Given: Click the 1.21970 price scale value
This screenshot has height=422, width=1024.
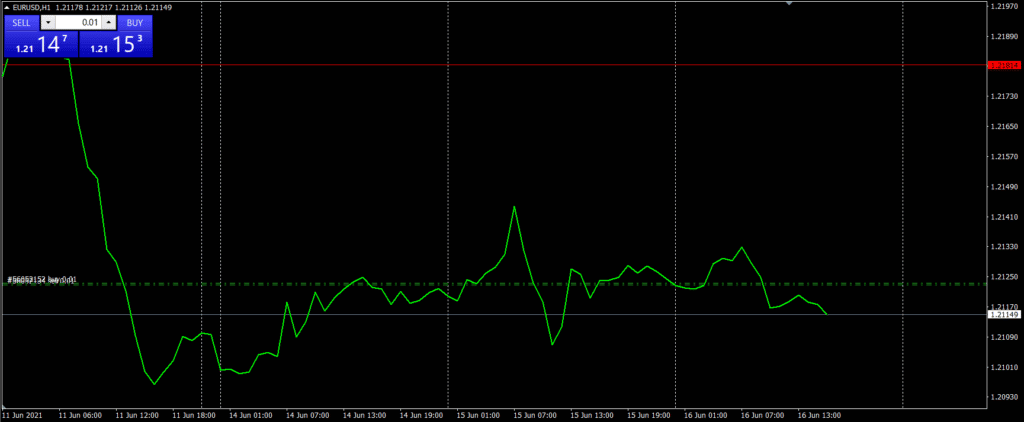Looking at the screenshot, I should click(1004, 6).
